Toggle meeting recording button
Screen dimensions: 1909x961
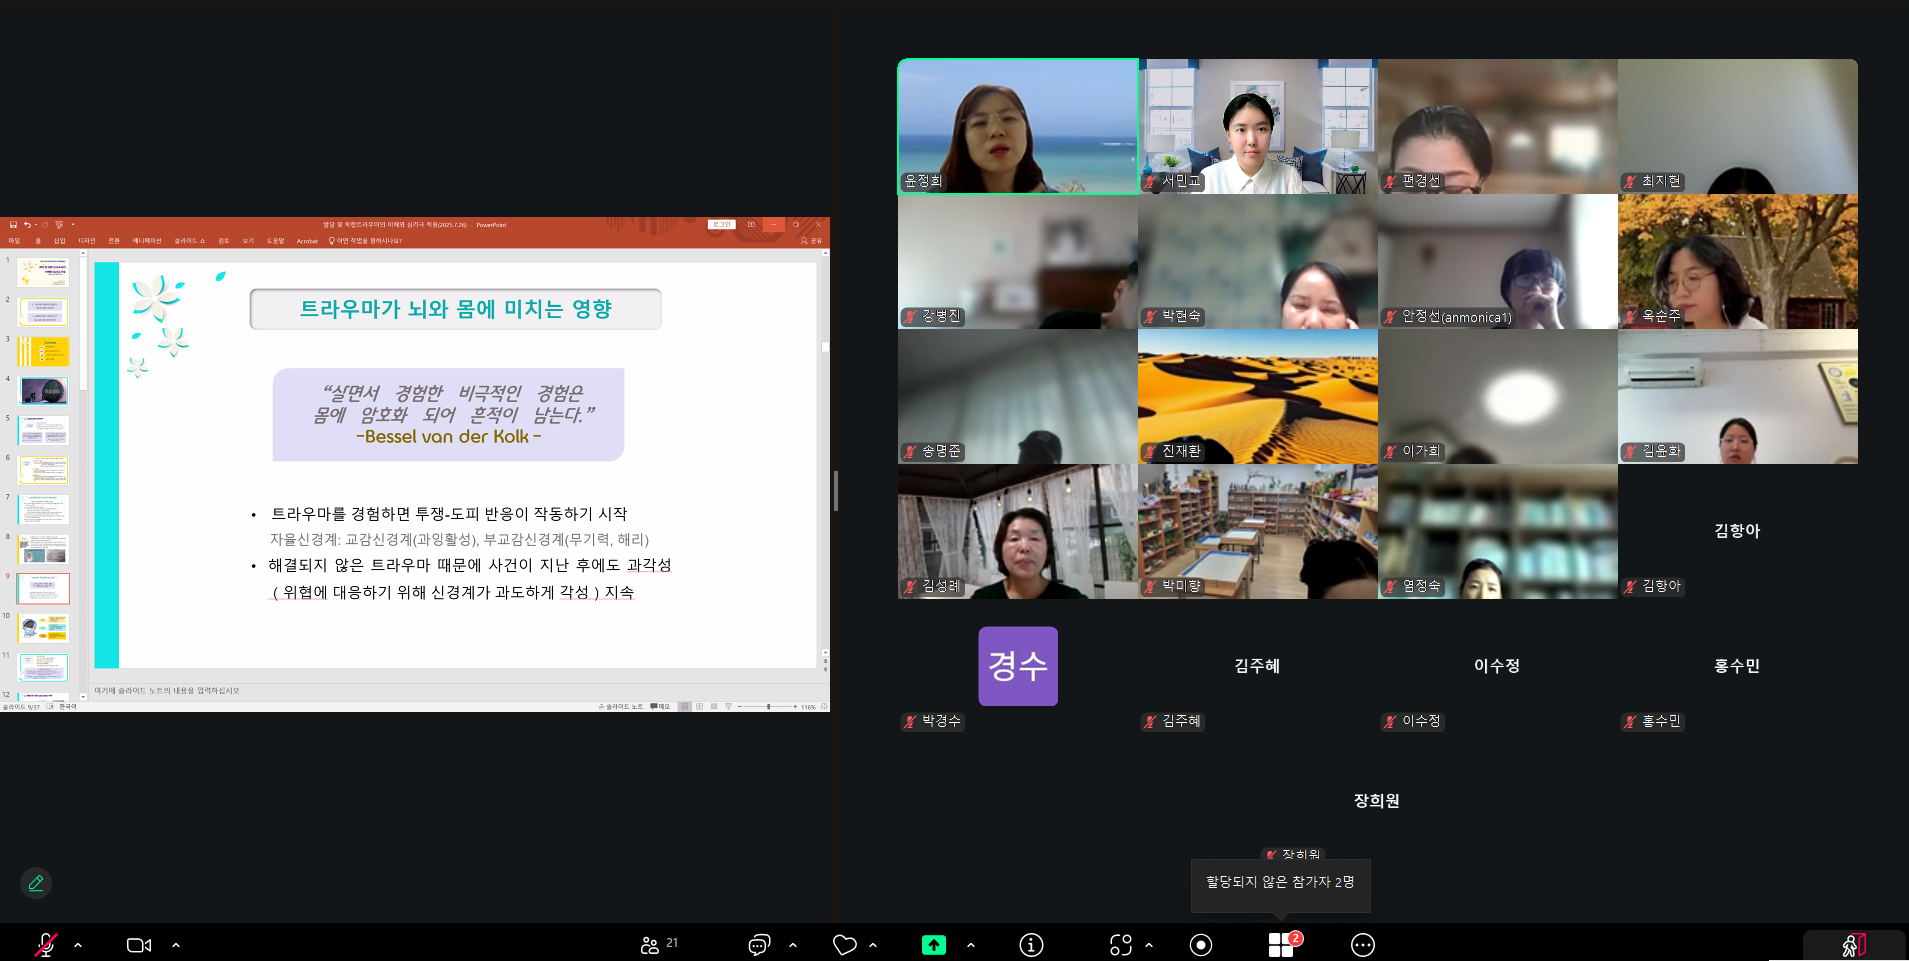1201,944
